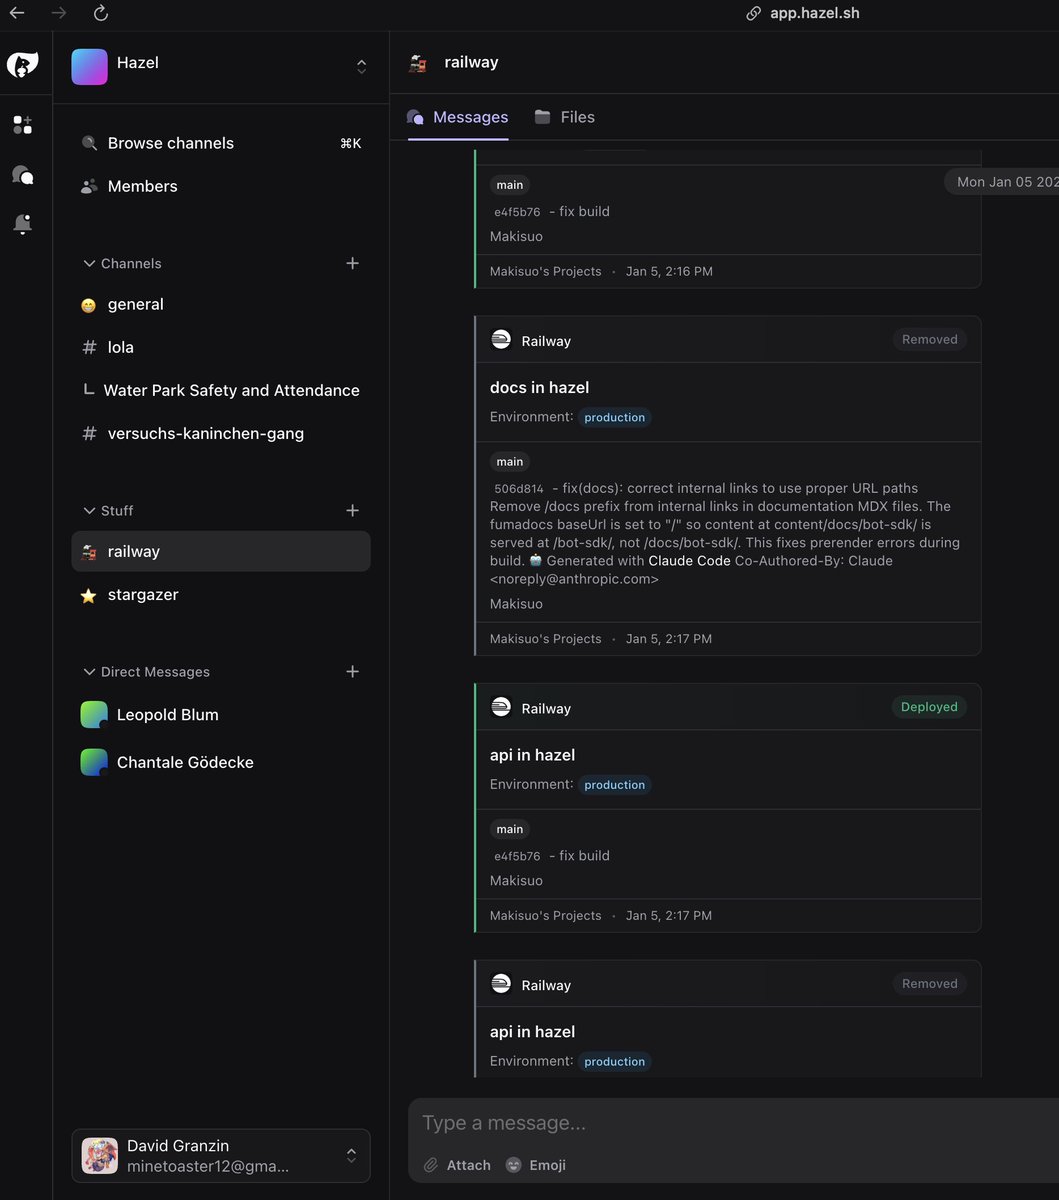Viewport: 1059px width, 1200px height.
Task: Open Water Park Safety and Attendance thread
Action: 221,390
